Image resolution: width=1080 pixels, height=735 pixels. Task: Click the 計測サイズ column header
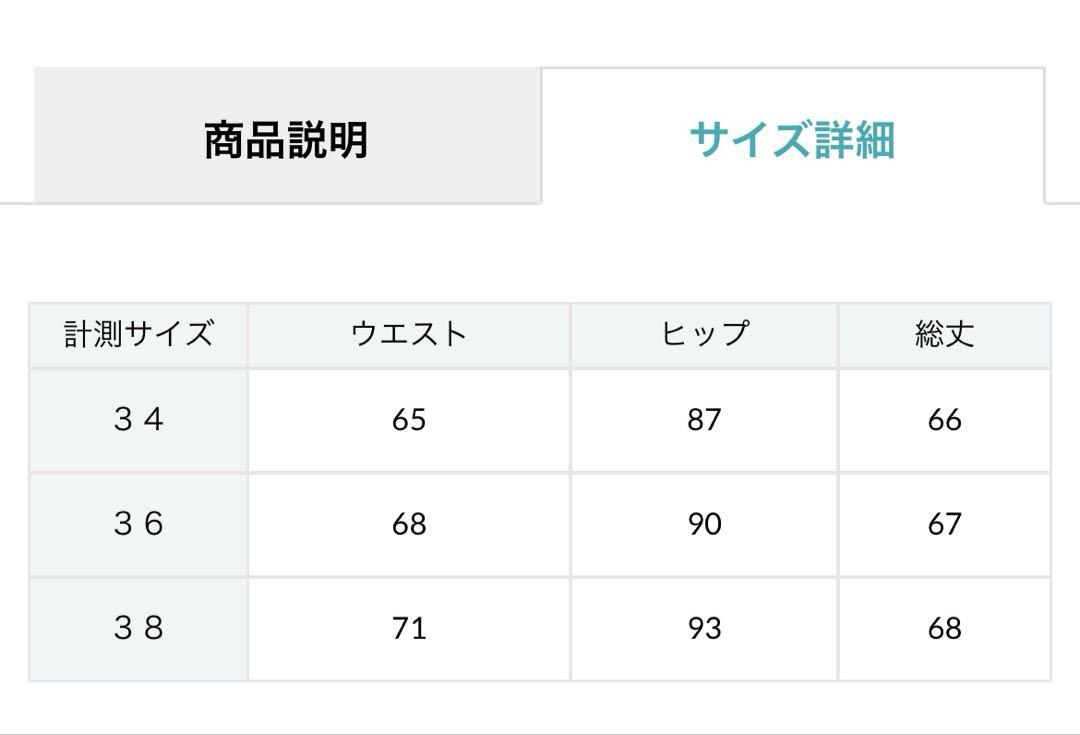[x=138, y=335]
